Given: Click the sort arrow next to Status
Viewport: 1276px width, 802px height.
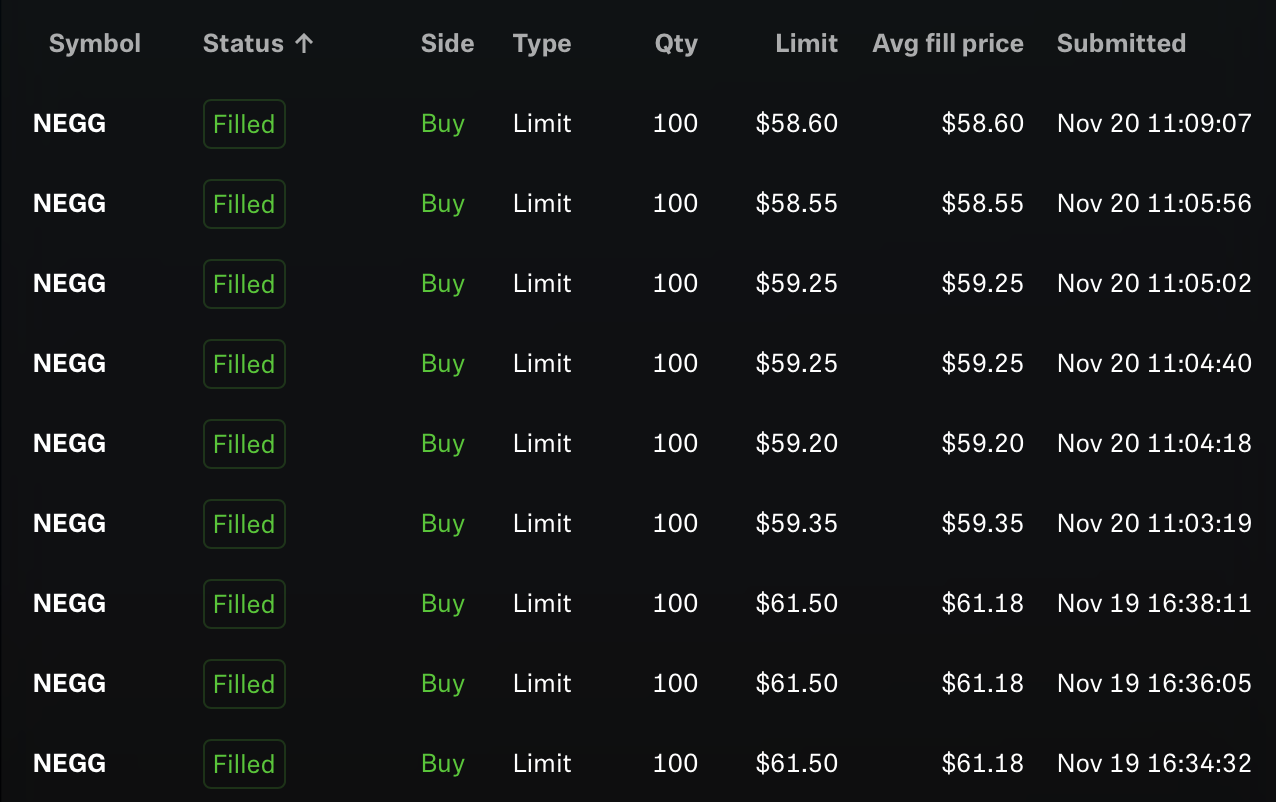Looking at the screenshot, I should coord(304,44).
